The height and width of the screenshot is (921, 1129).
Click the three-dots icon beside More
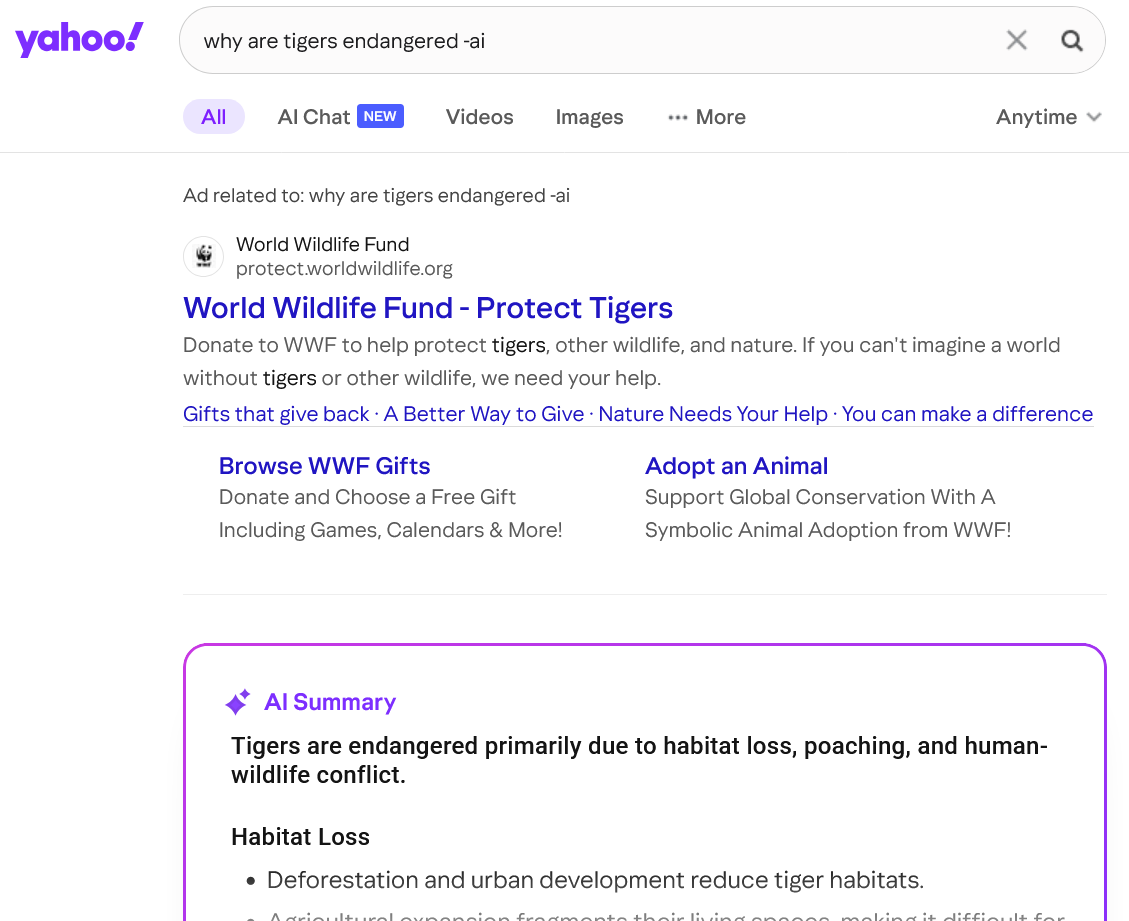pyautogui.click(x=678, y=117)
